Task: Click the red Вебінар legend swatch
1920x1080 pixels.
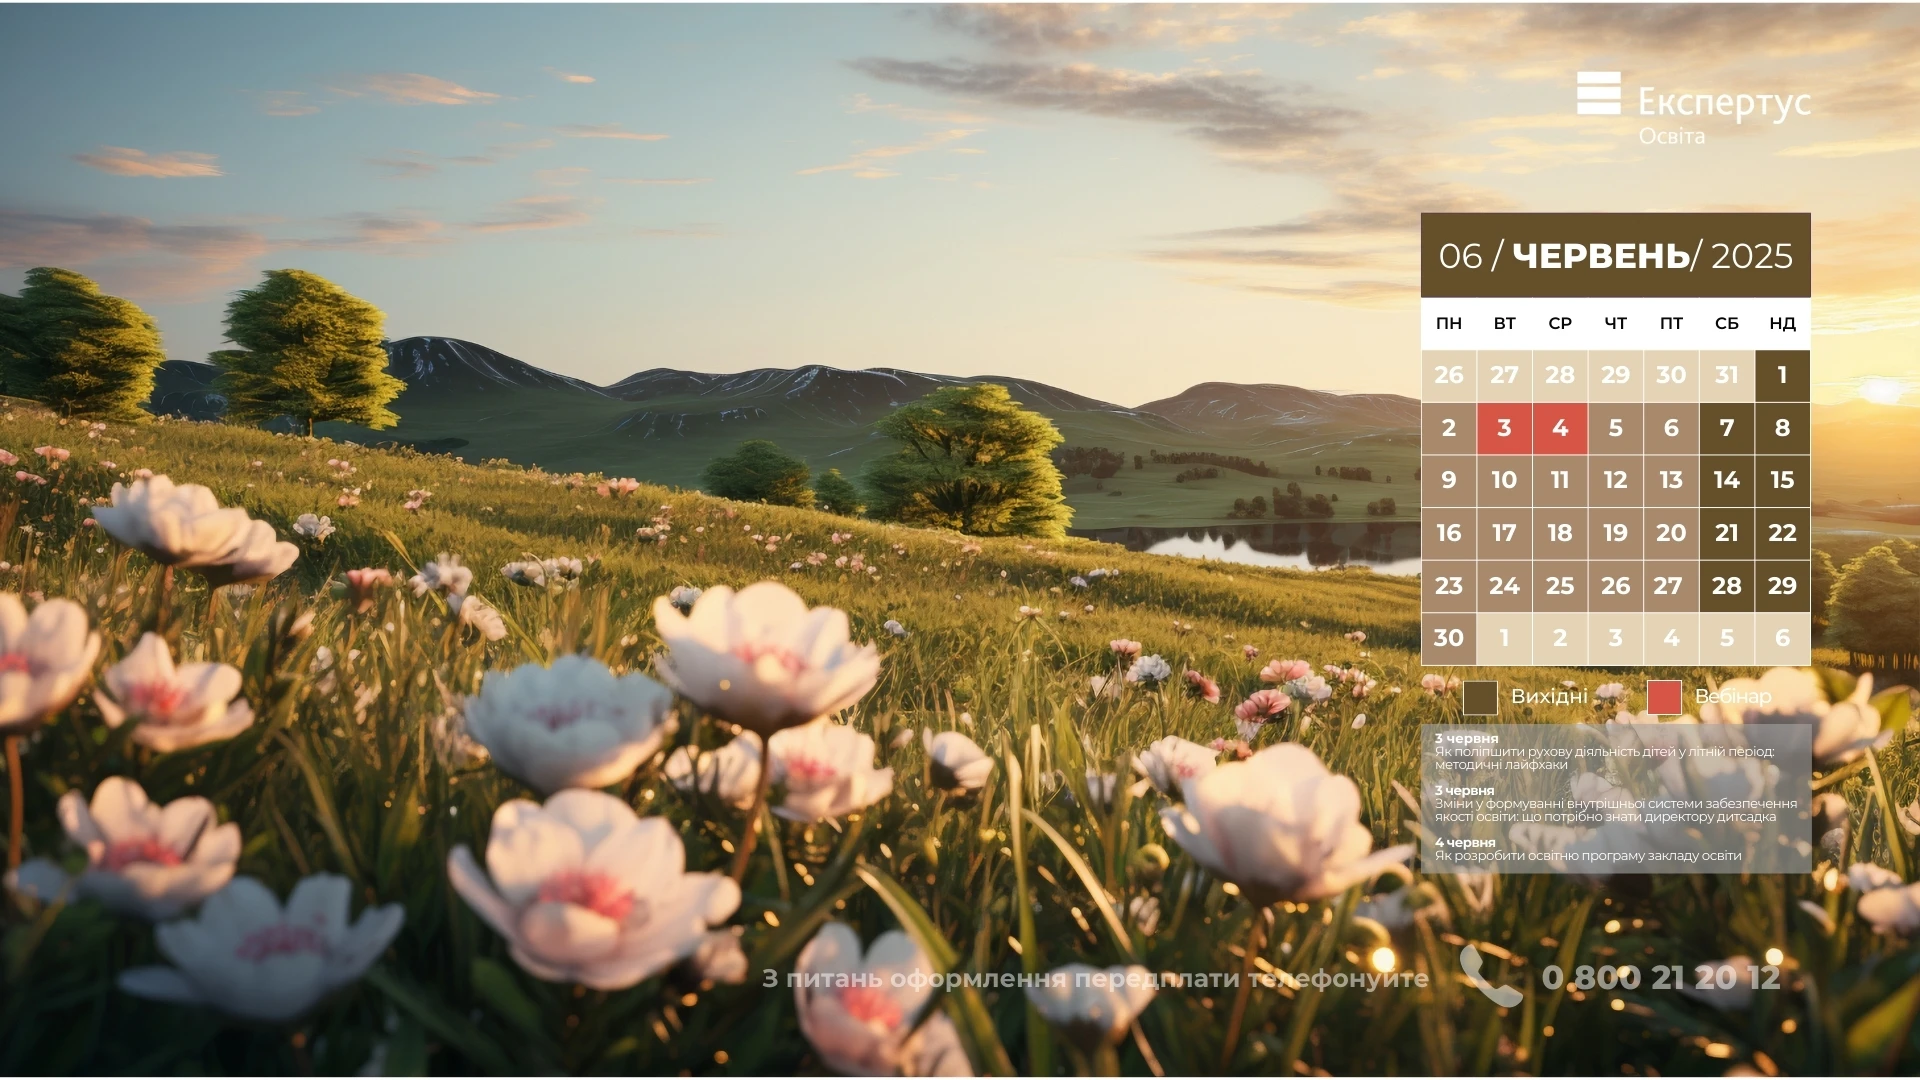Action: pos(1664,697)
